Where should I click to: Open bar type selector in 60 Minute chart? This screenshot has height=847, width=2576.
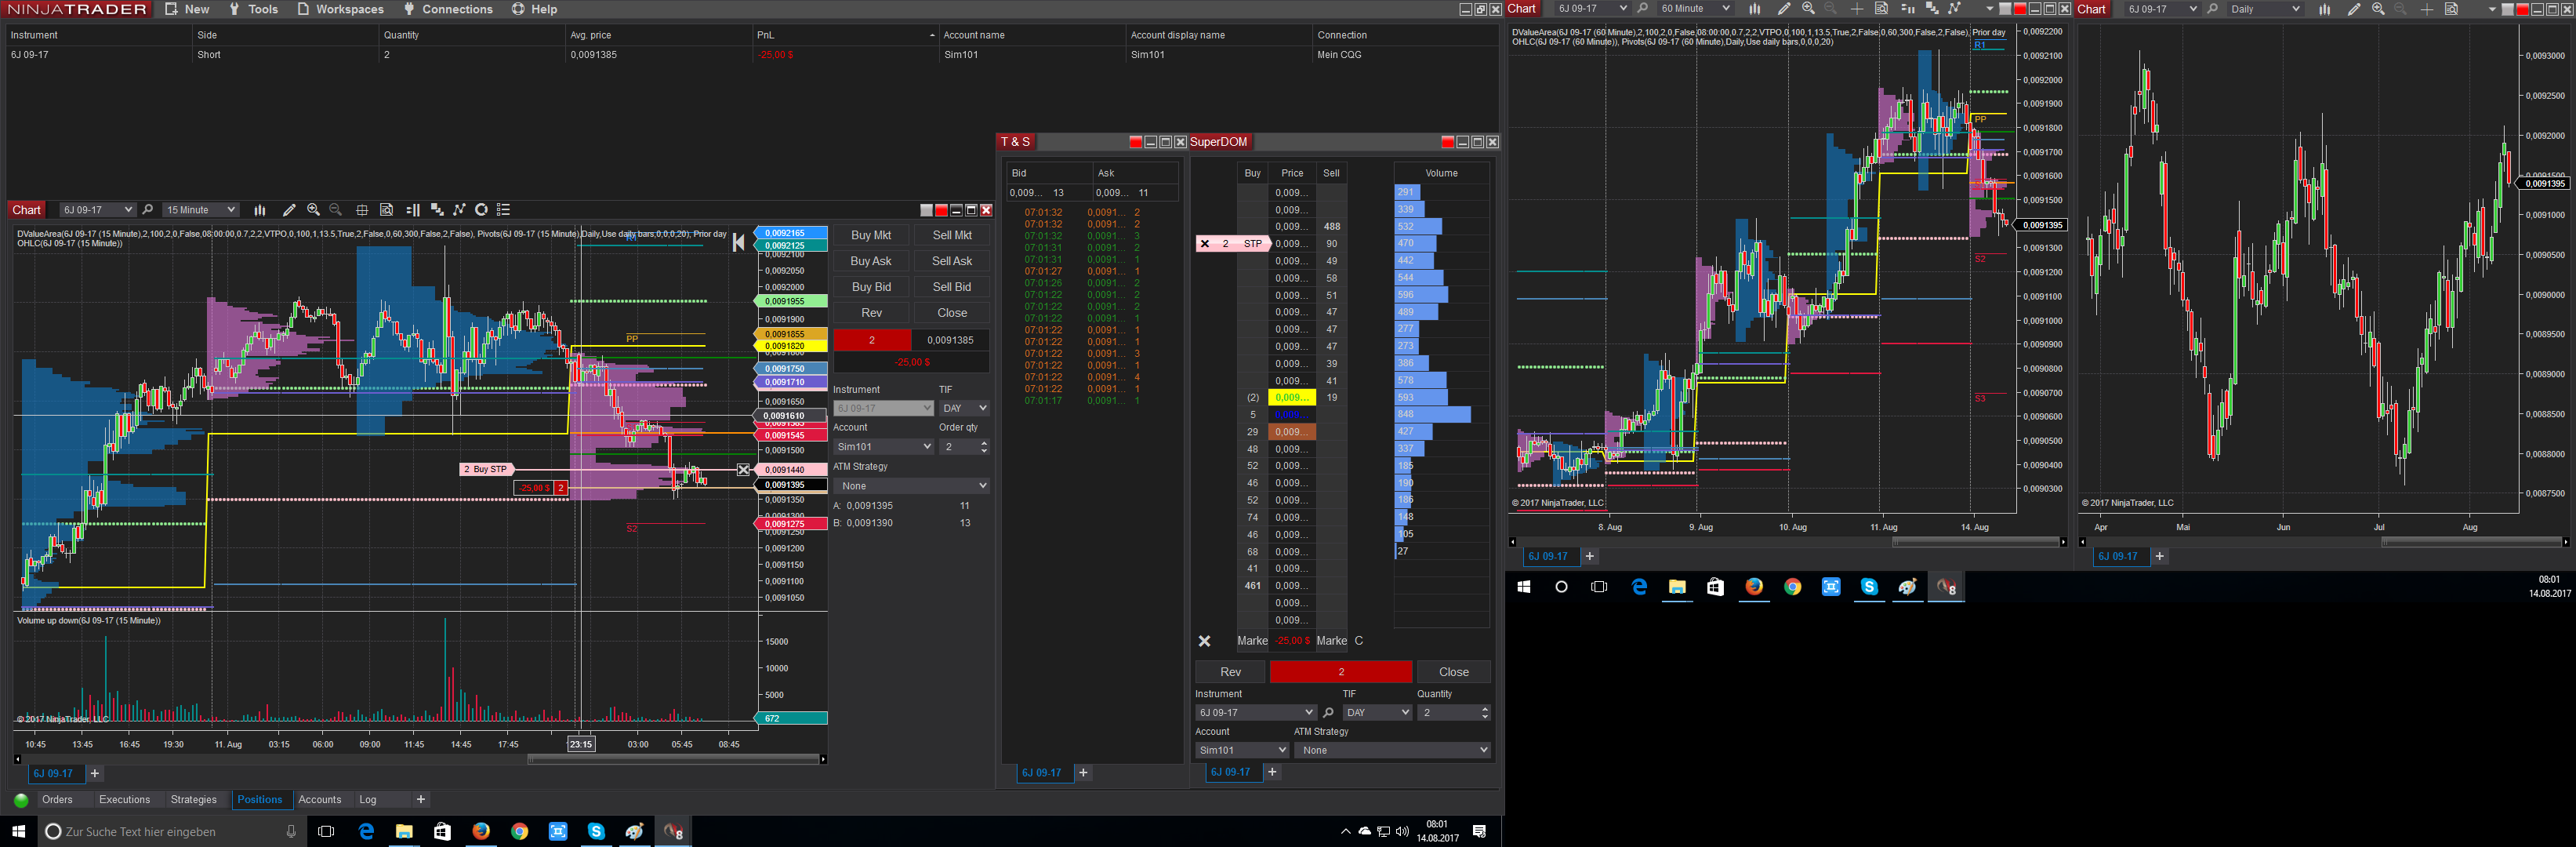click(1755, 9)
